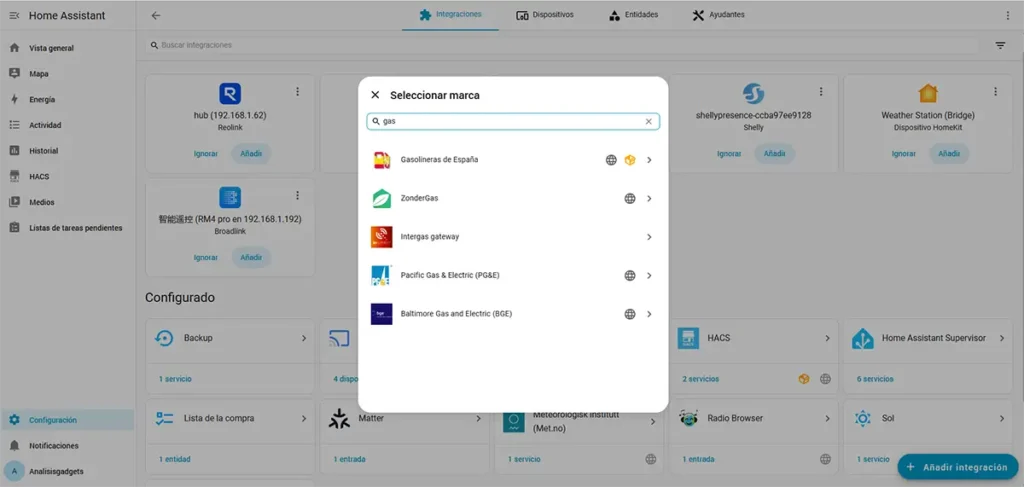Switch to the Dispositivos tab
The height and width of the screenshot is (487, 1024).
click(545, 15)
